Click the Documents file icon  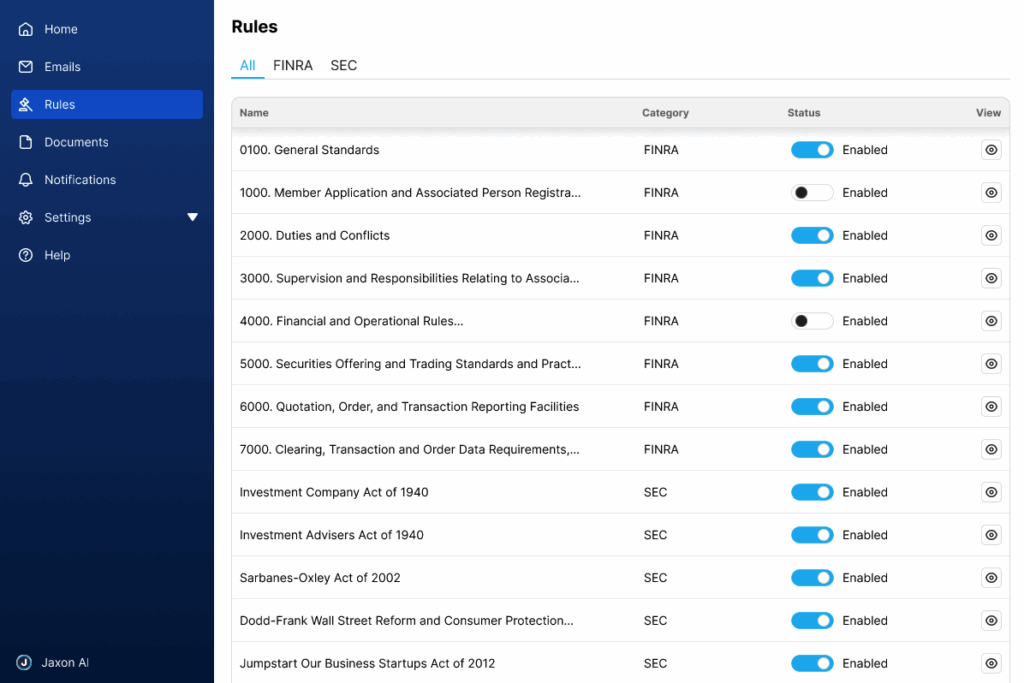tap(25, 142)
